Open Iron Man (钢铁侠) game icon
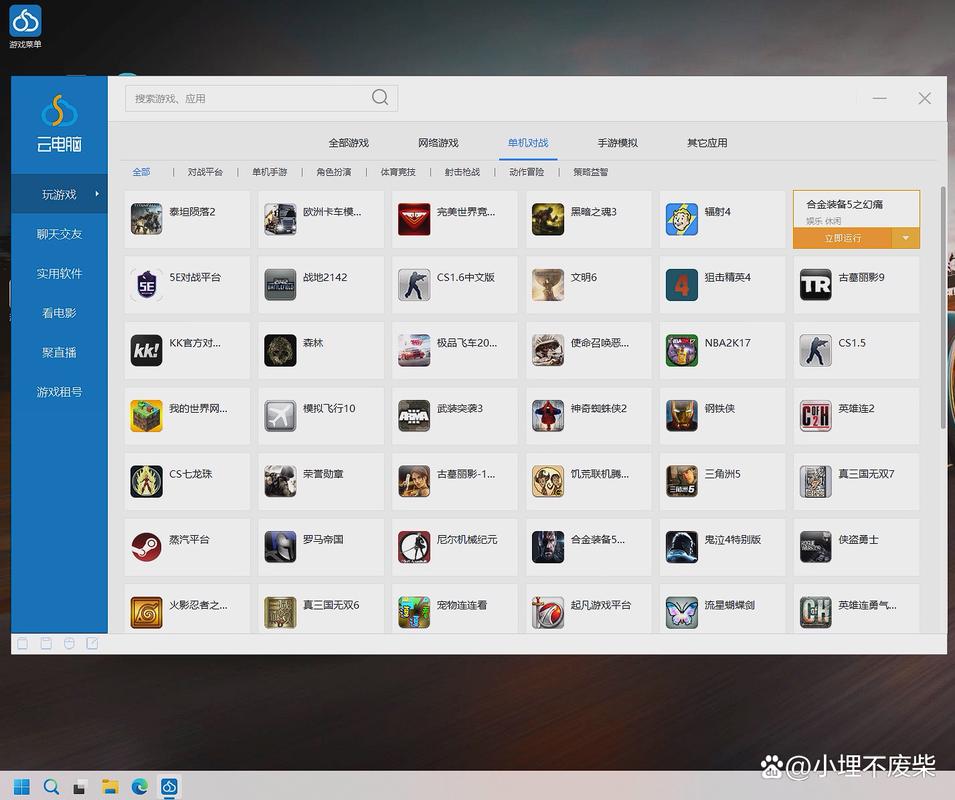The image size is (955, 800). coord(682,416)
